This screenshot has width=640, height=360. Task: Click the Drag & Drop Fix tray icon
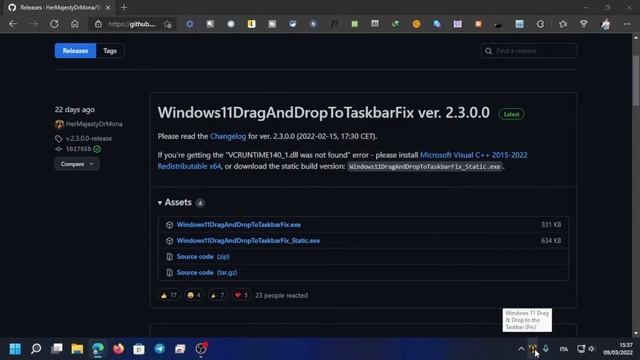pos(533,349)
